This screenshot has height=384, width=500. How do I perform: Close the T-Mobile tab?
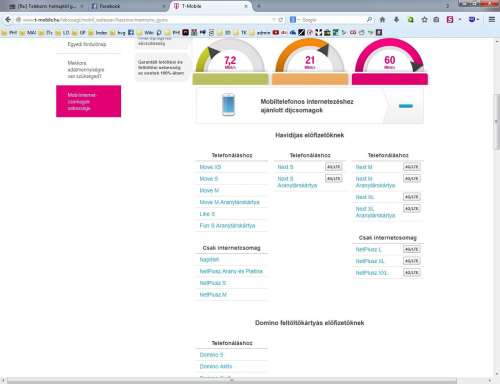(246, 6)
